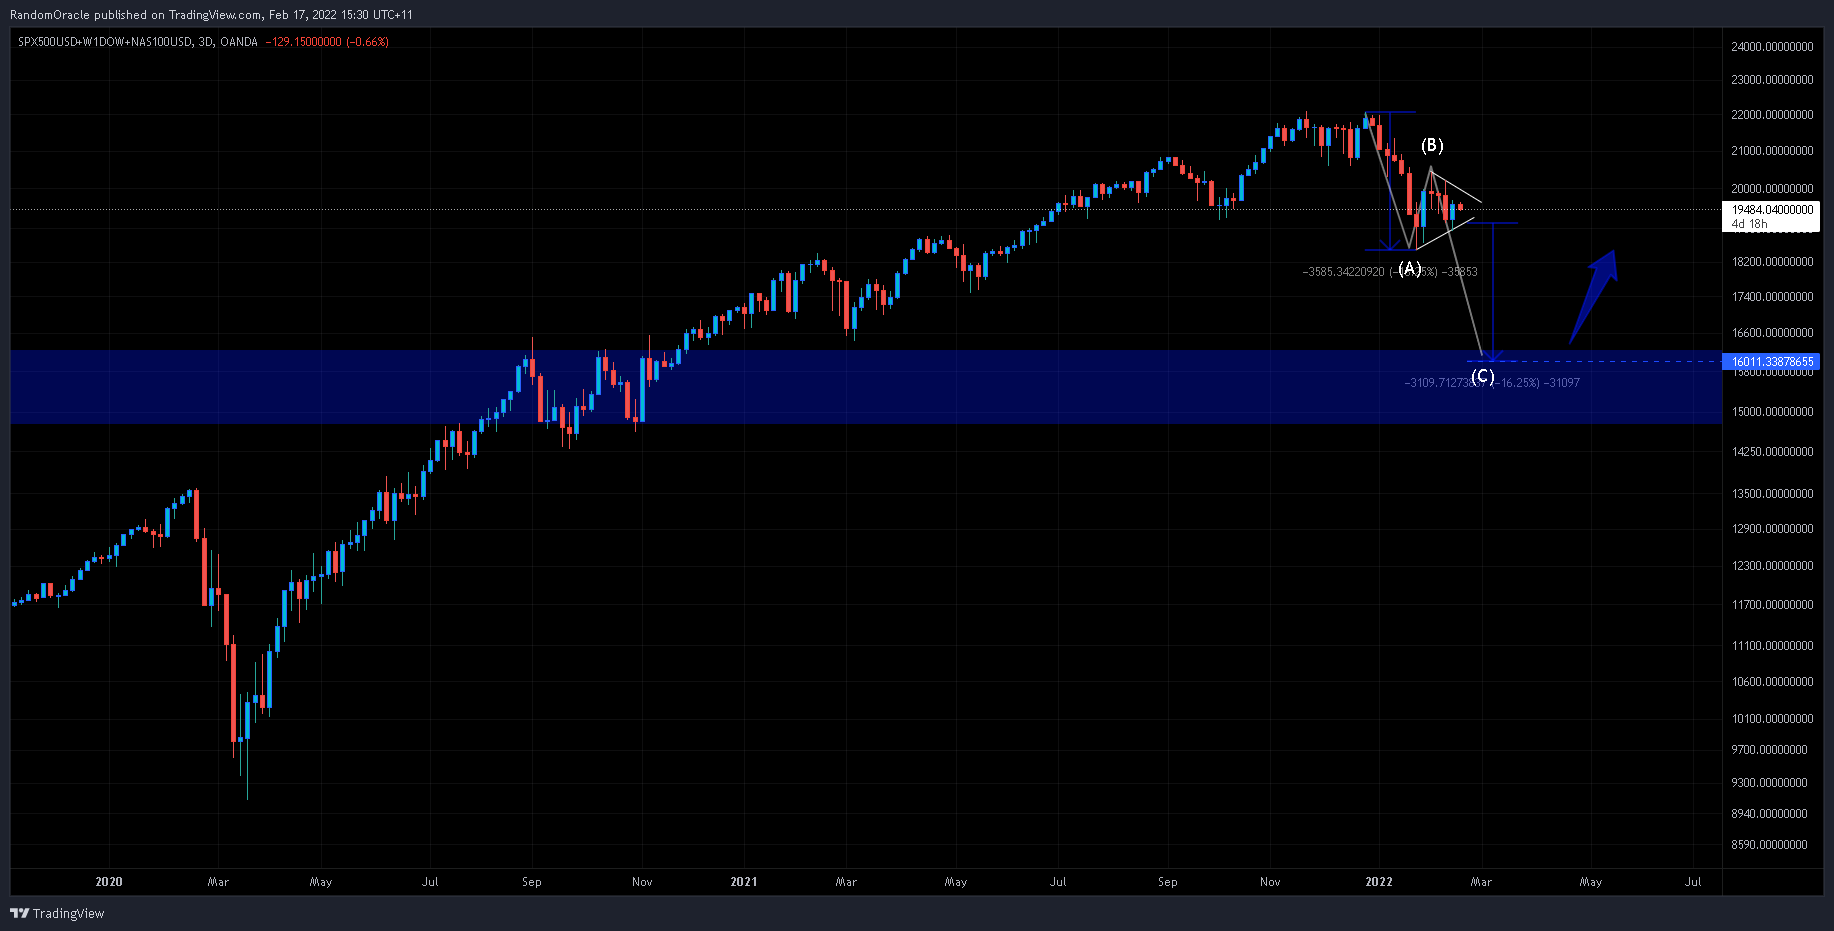Select the blue support zone rectangle
This screenshot has width=1834, height=931.
coord(866,387)
